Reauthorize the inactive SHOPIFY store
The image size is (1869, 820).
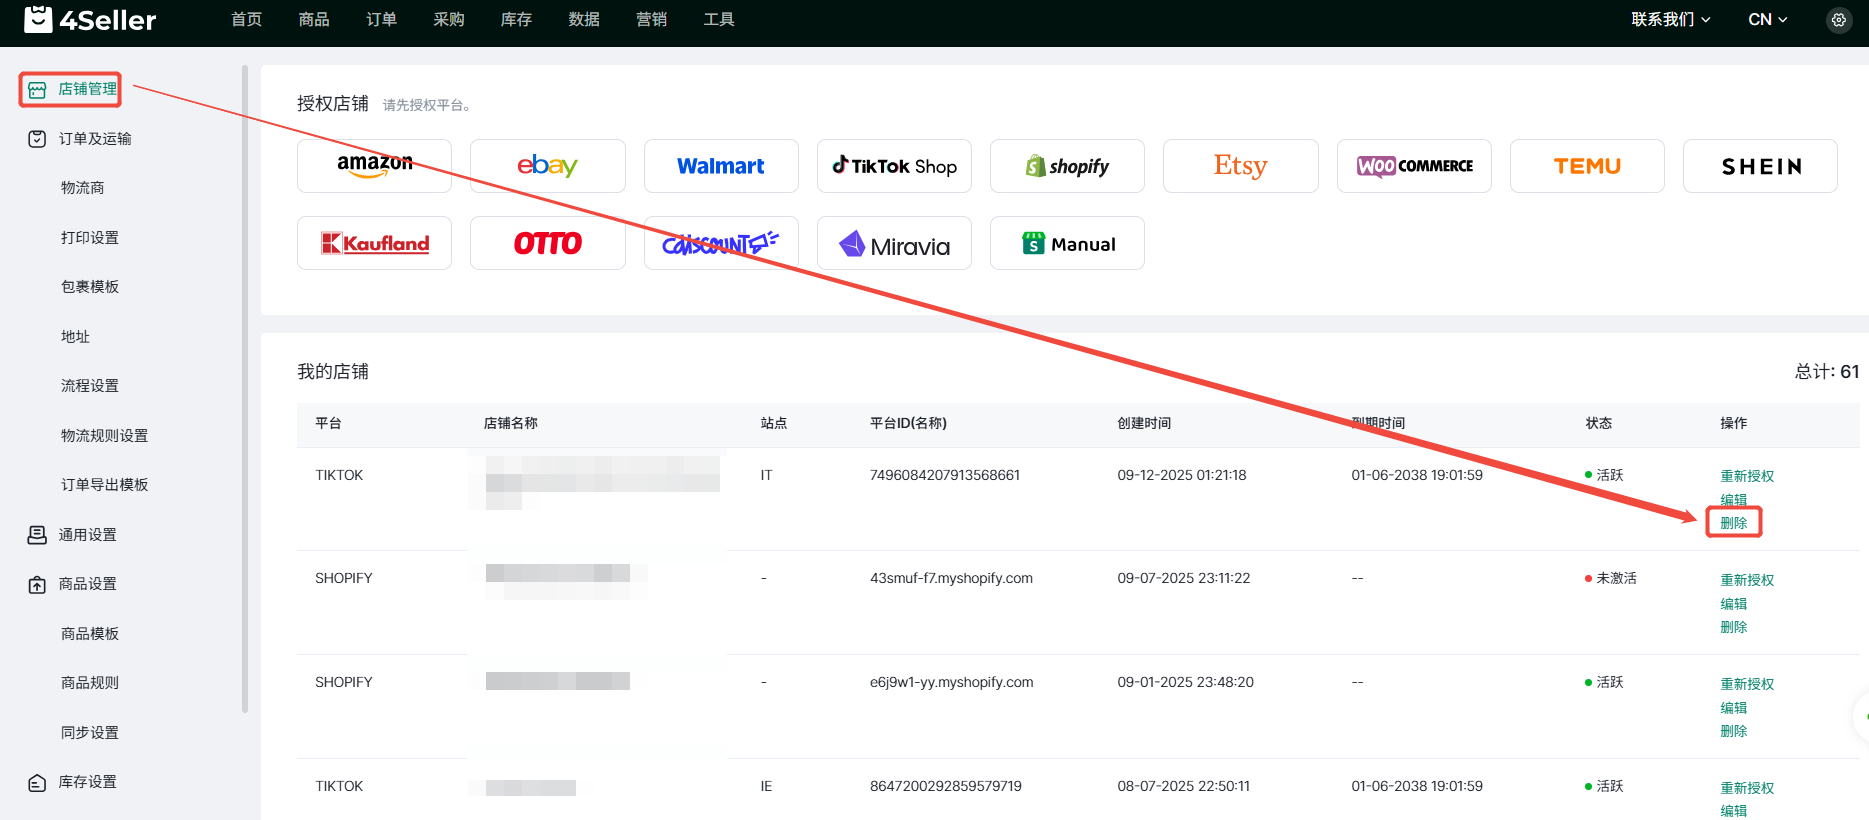coord(1746,580)
